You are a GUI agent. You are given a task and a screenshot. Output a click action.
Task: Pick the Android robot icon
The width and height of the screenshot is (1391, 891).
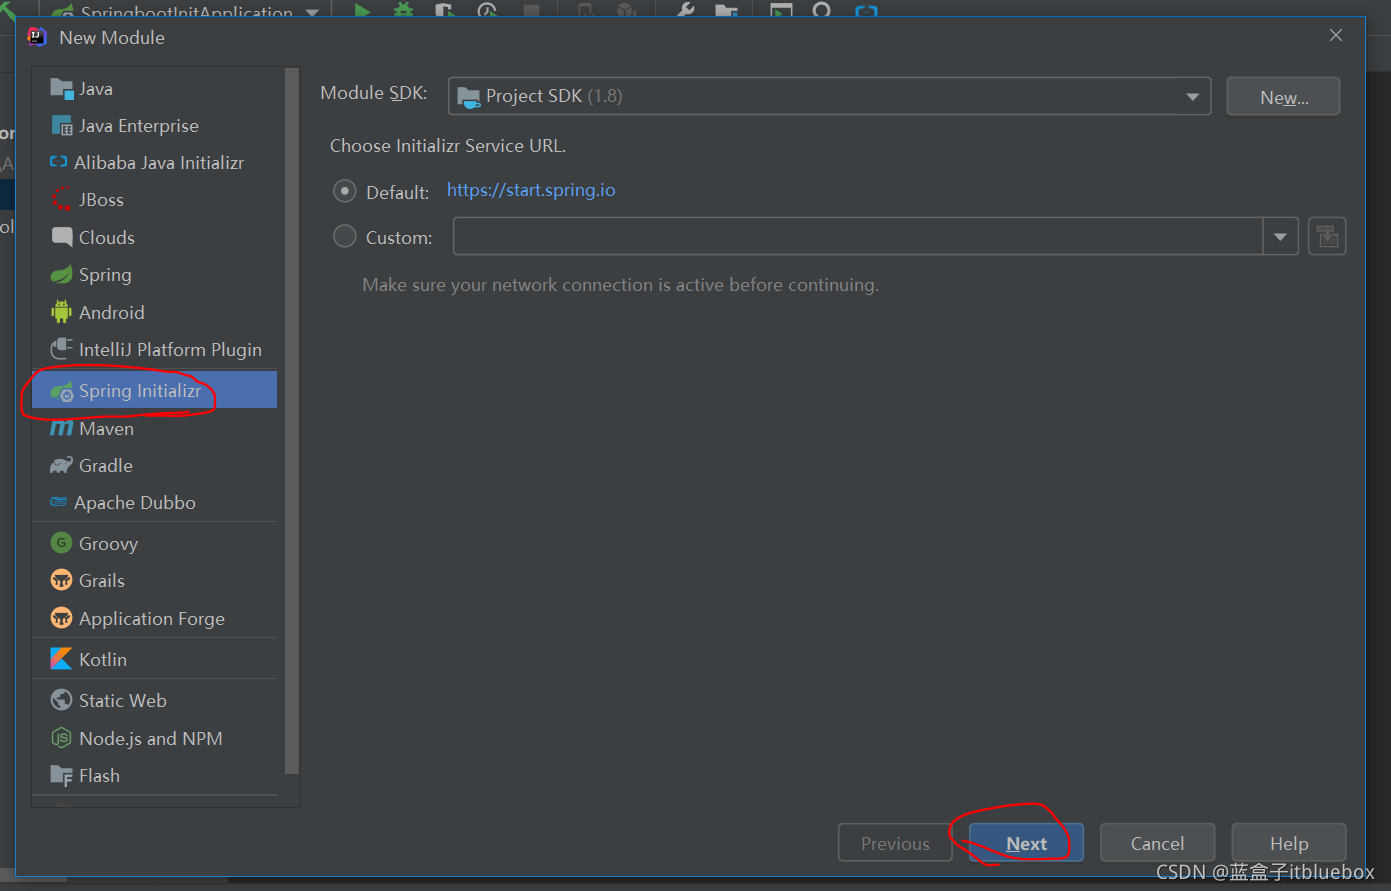[x=61, y=312]
